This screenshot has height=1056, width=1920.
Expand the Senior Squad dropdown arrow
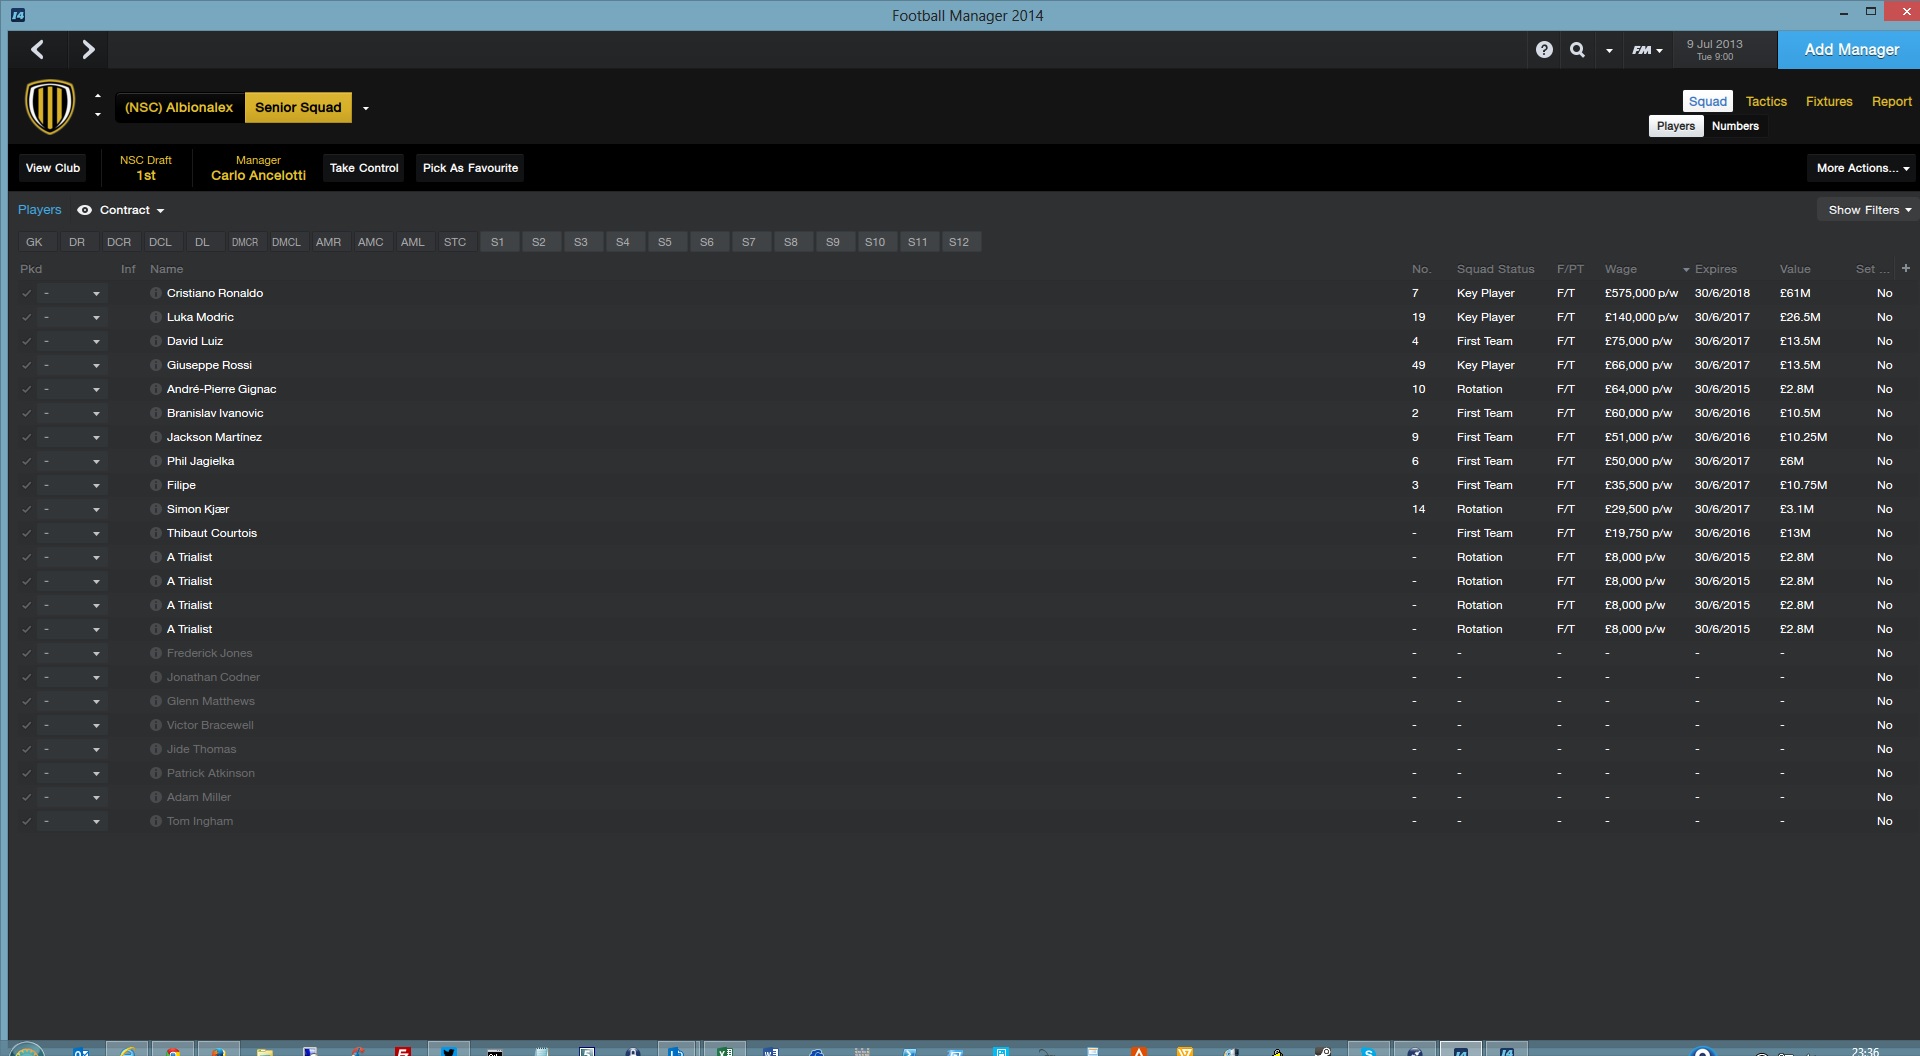point(366,108)
